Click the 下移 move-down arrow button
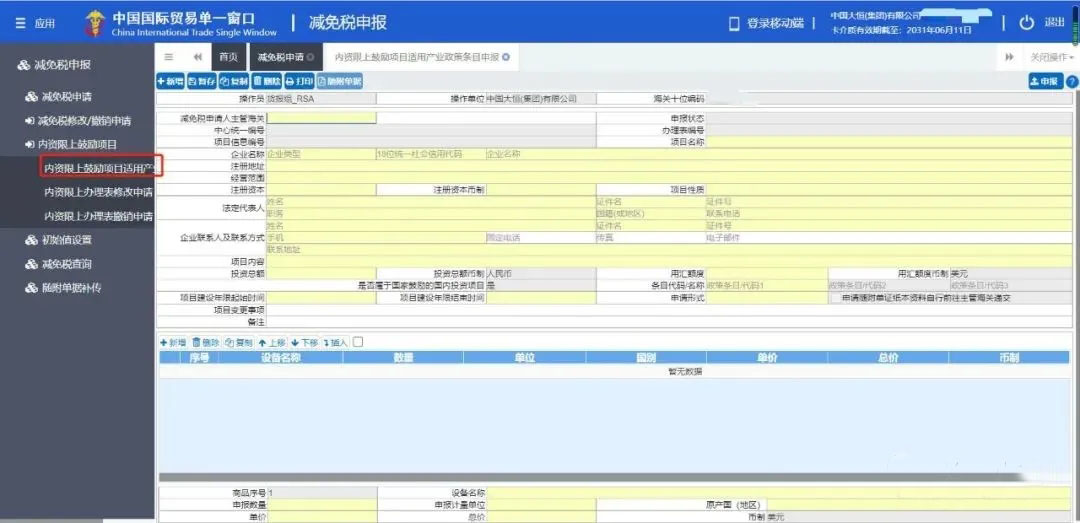 coord(304,342)
